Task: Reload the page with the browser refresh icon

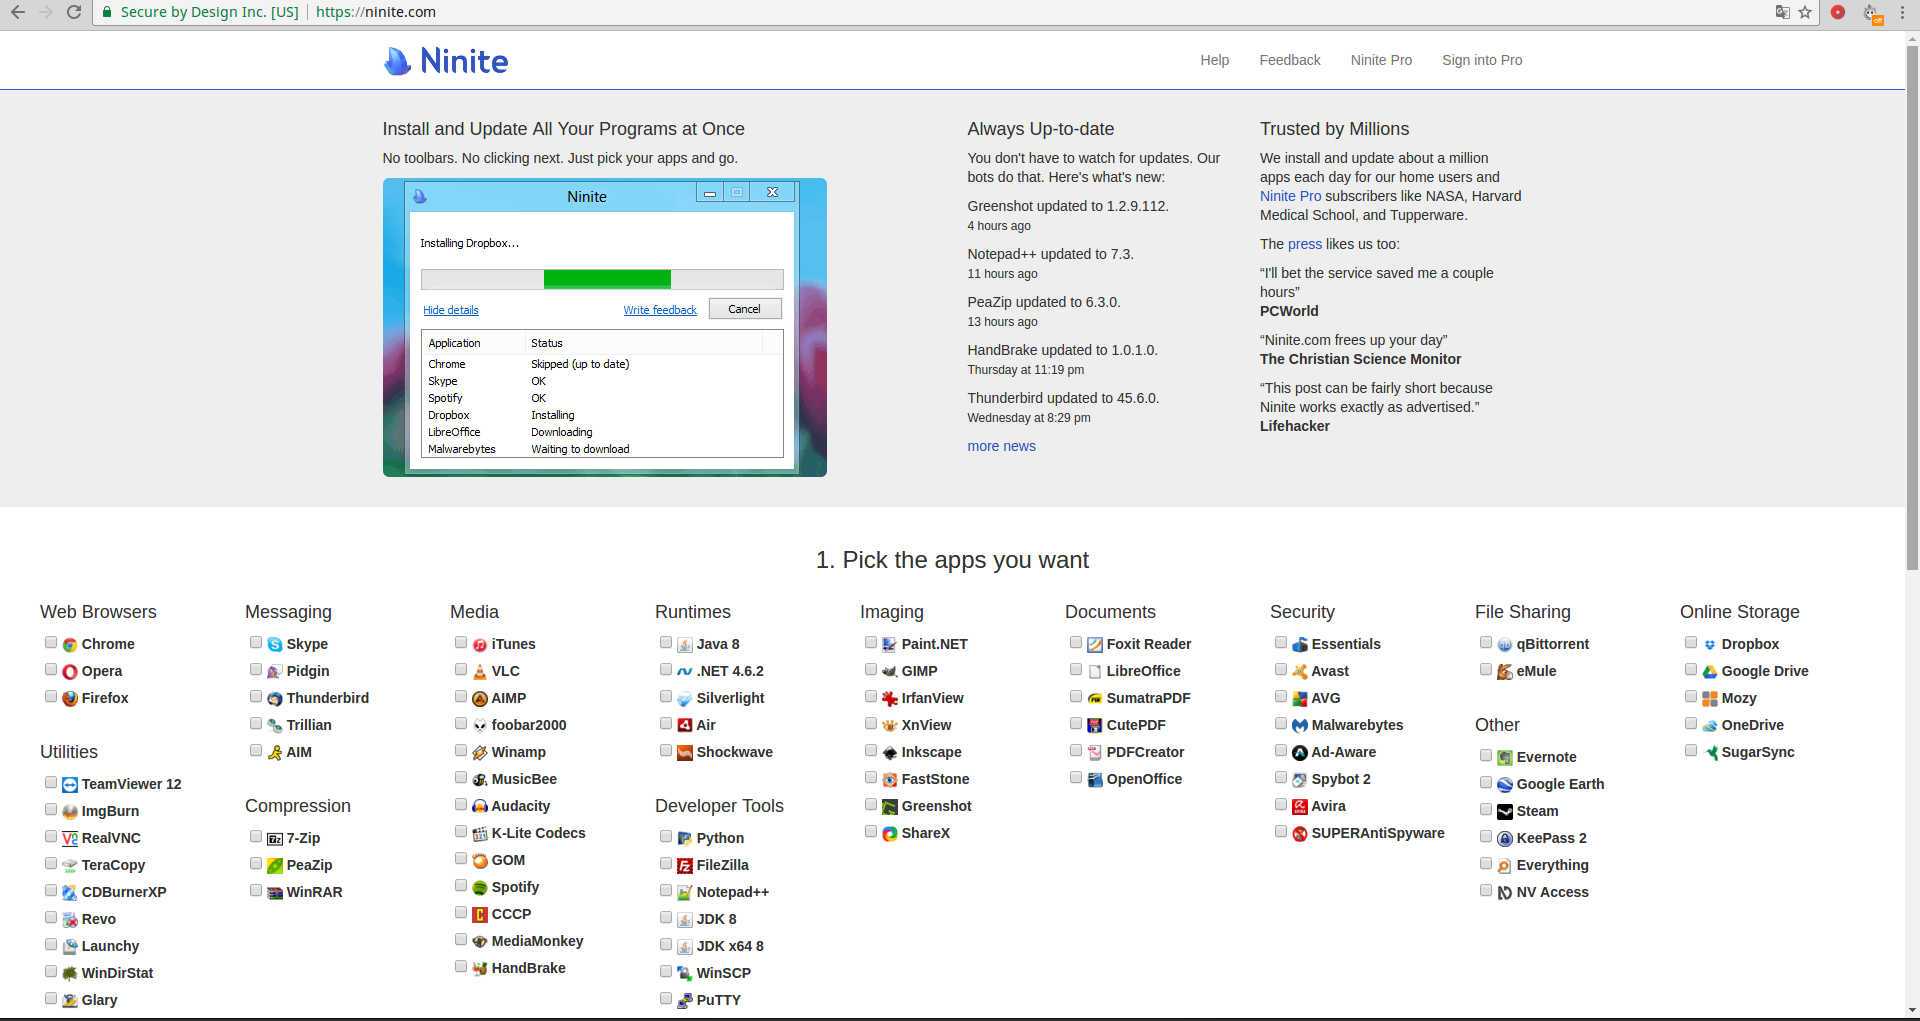Action: pos(74,12)
